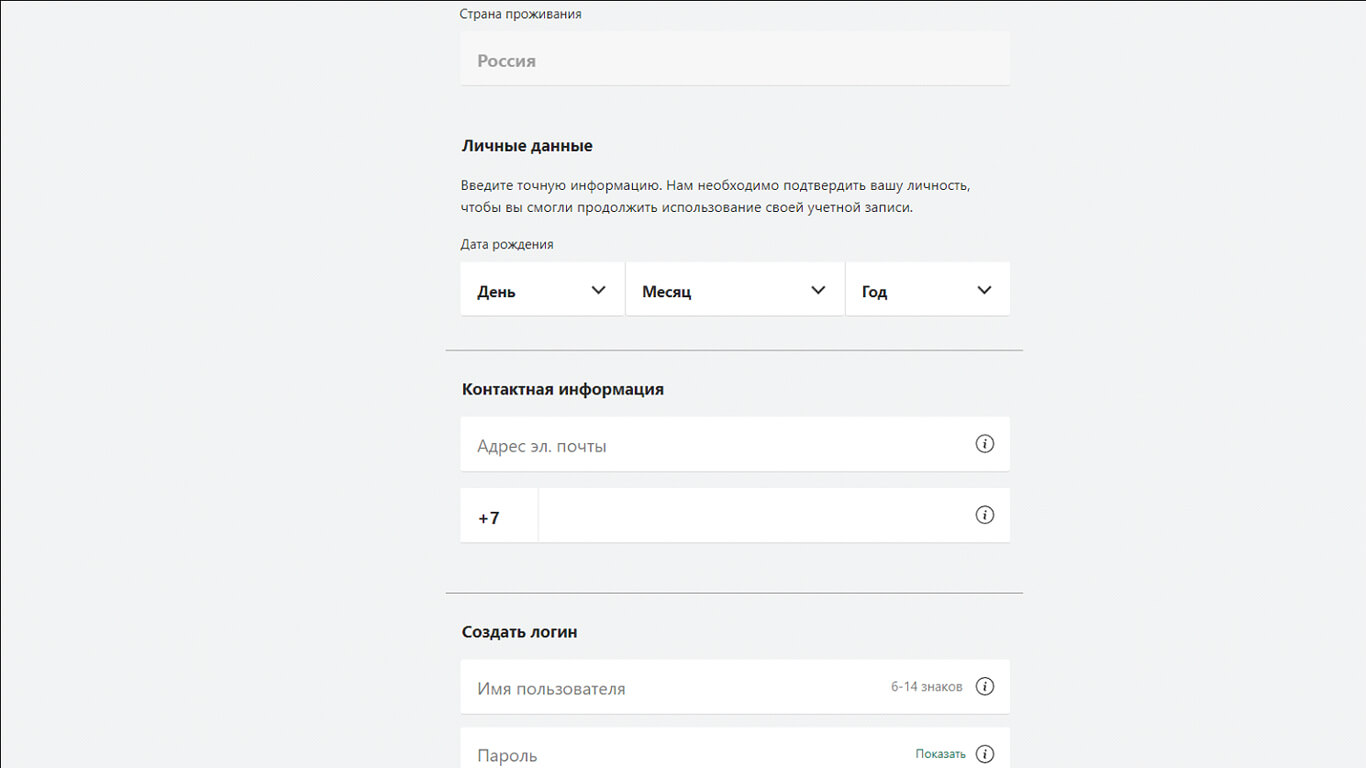
Task: Focus the Адрес эл. почты field
Action: click(x=735, y=444)
